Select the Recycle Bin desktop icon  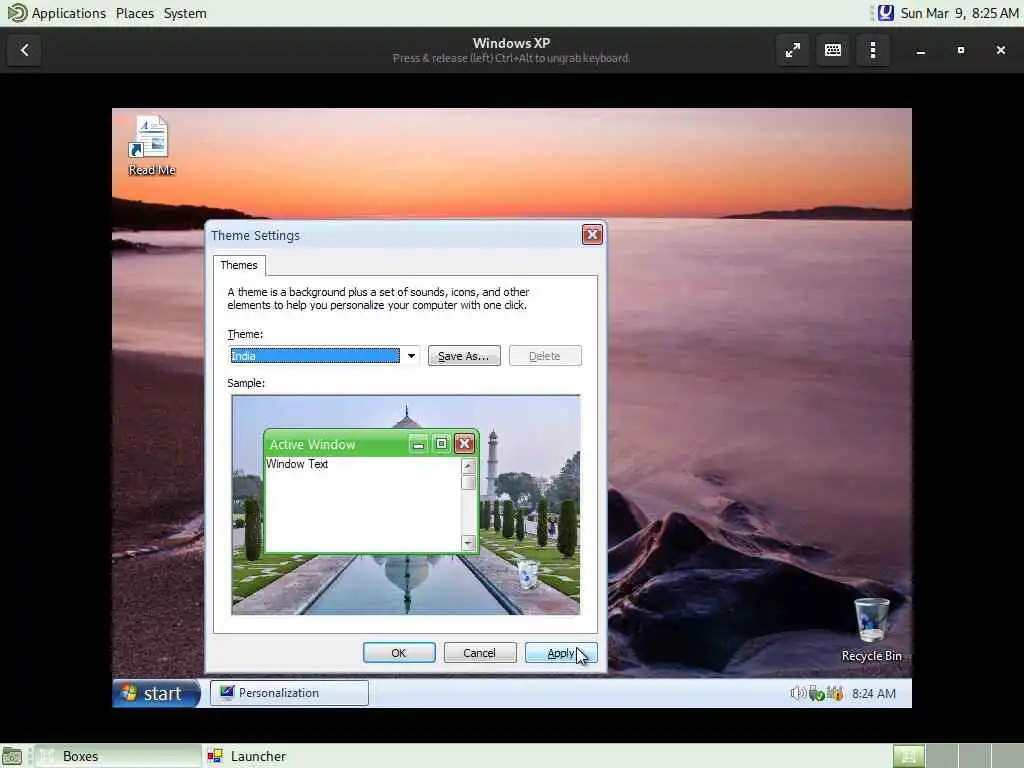coord(871,630)
